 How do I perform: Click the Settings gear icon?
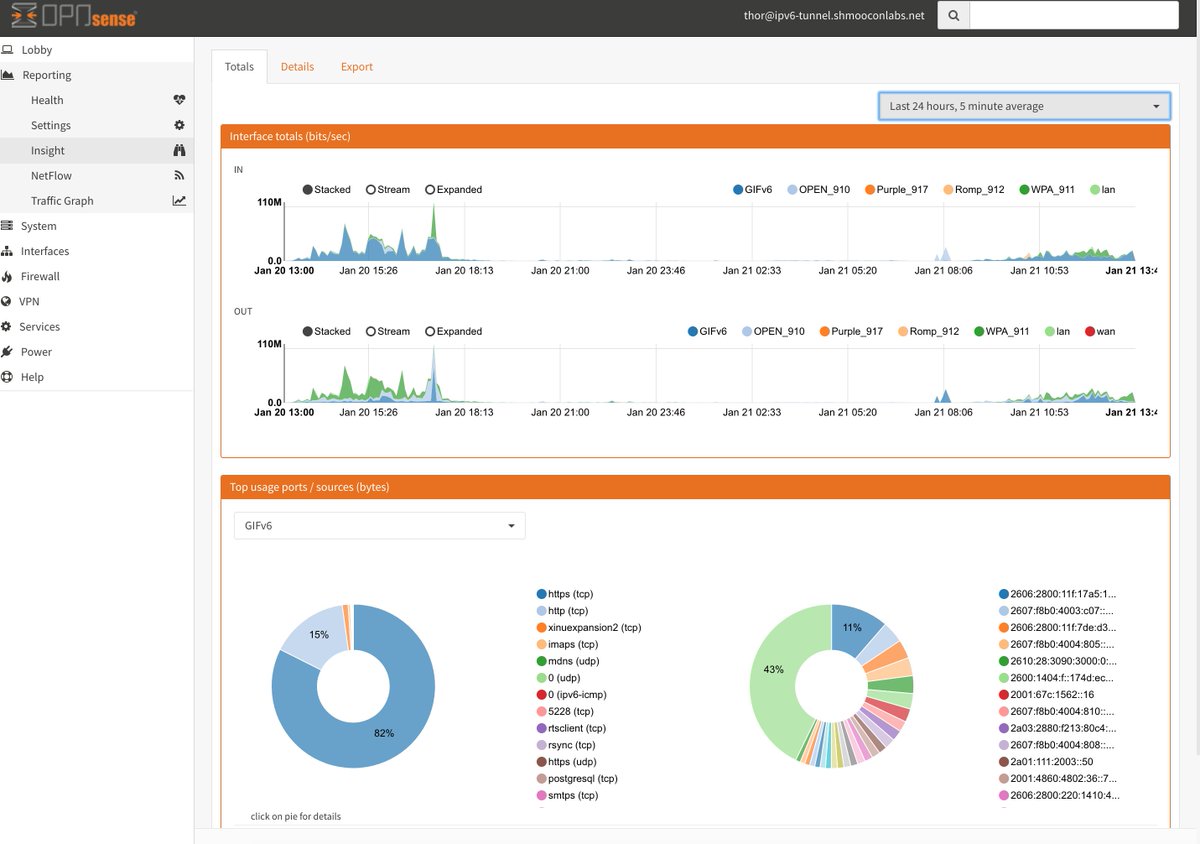coord(179,125)
